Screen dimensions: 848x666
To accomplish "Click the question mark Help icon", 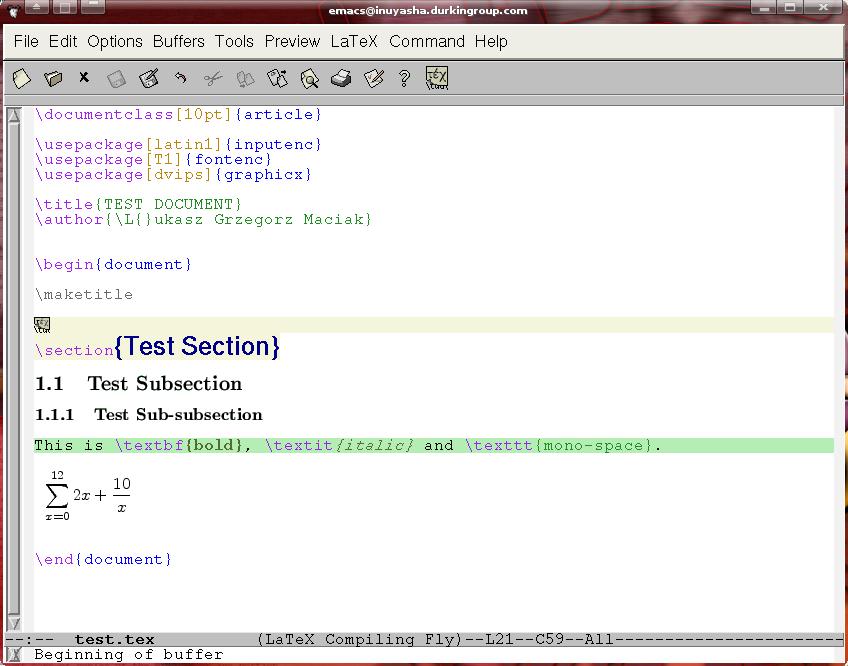I will (x=404, y=78).
